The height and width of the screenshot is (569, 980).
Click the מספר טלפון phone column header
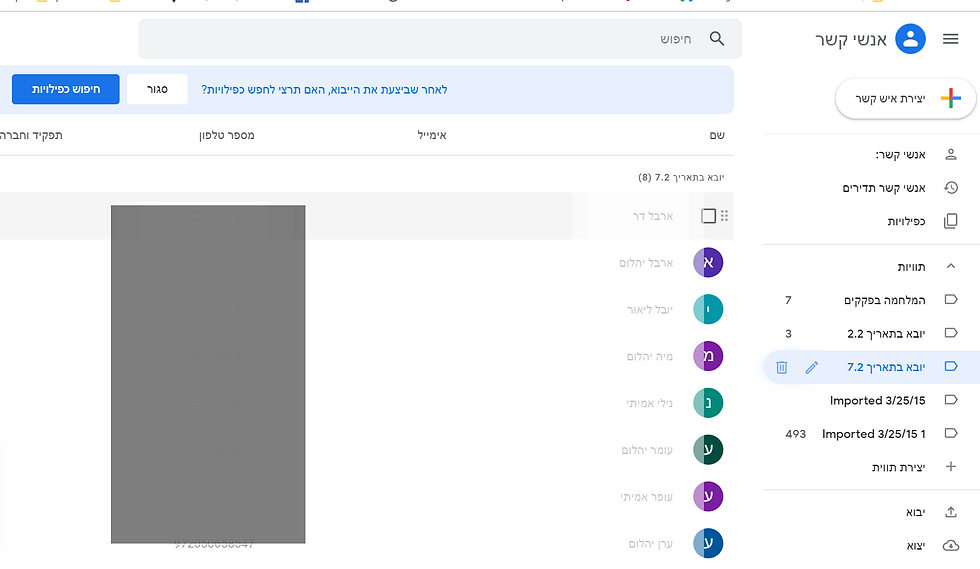click(x=227, y=135)
